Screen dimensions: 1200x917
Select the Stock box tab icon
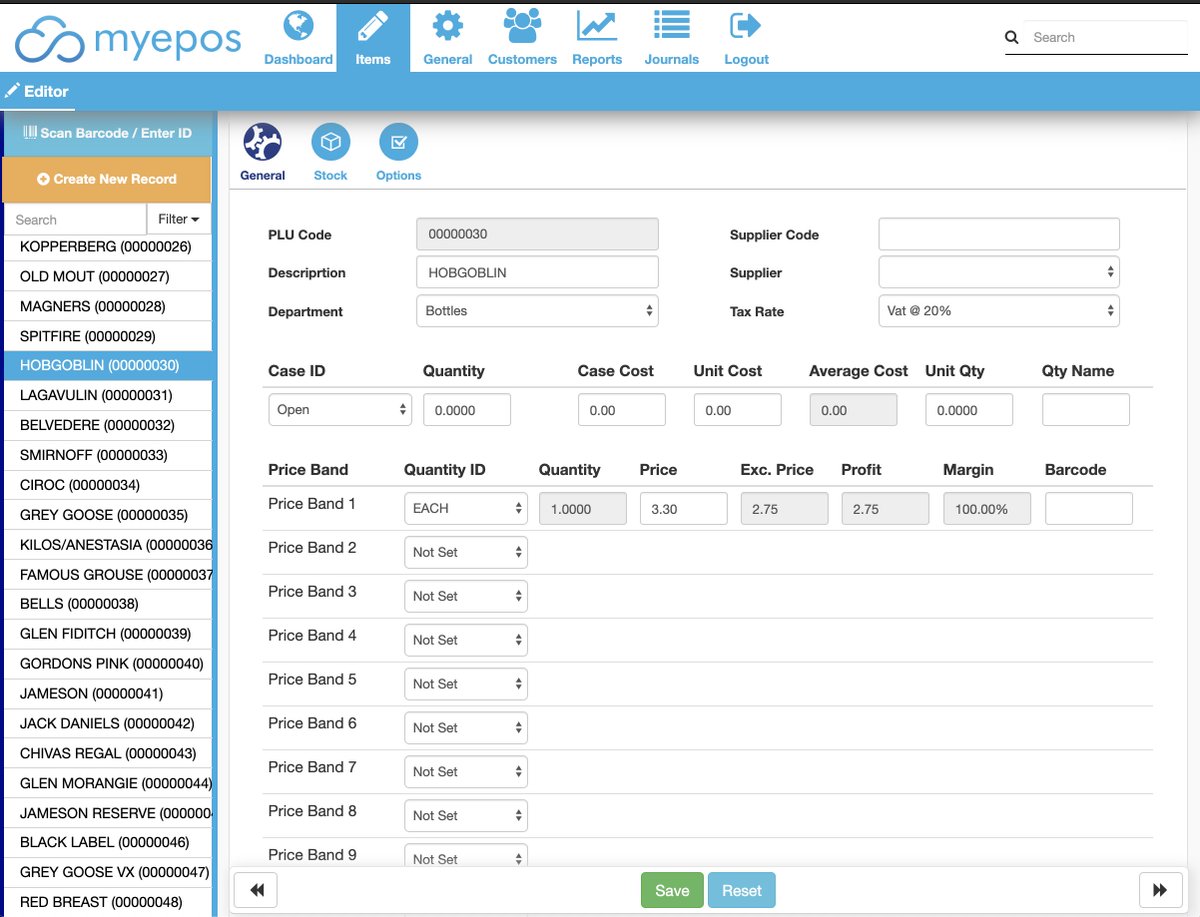tap(330, 143)
